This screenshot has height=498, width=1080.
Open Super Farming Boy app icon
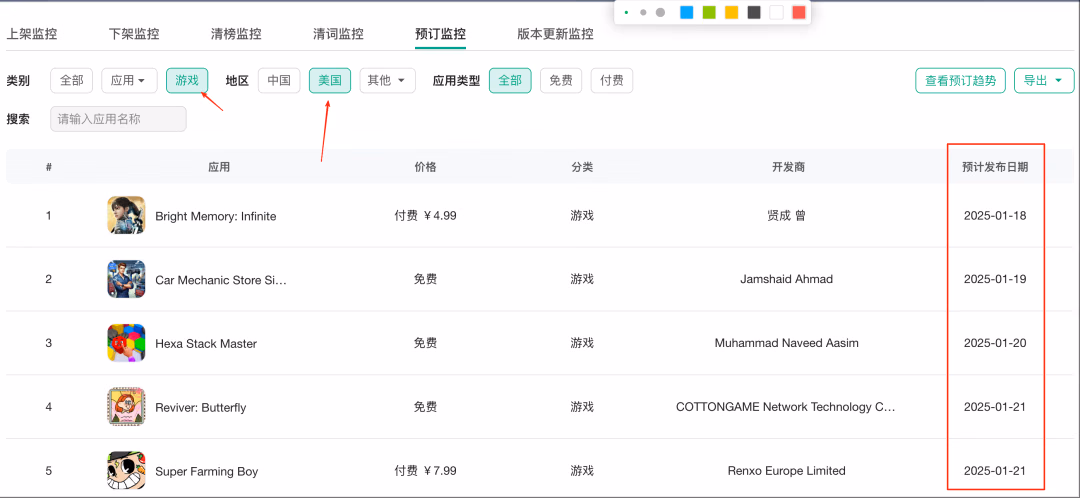(126, 470)
